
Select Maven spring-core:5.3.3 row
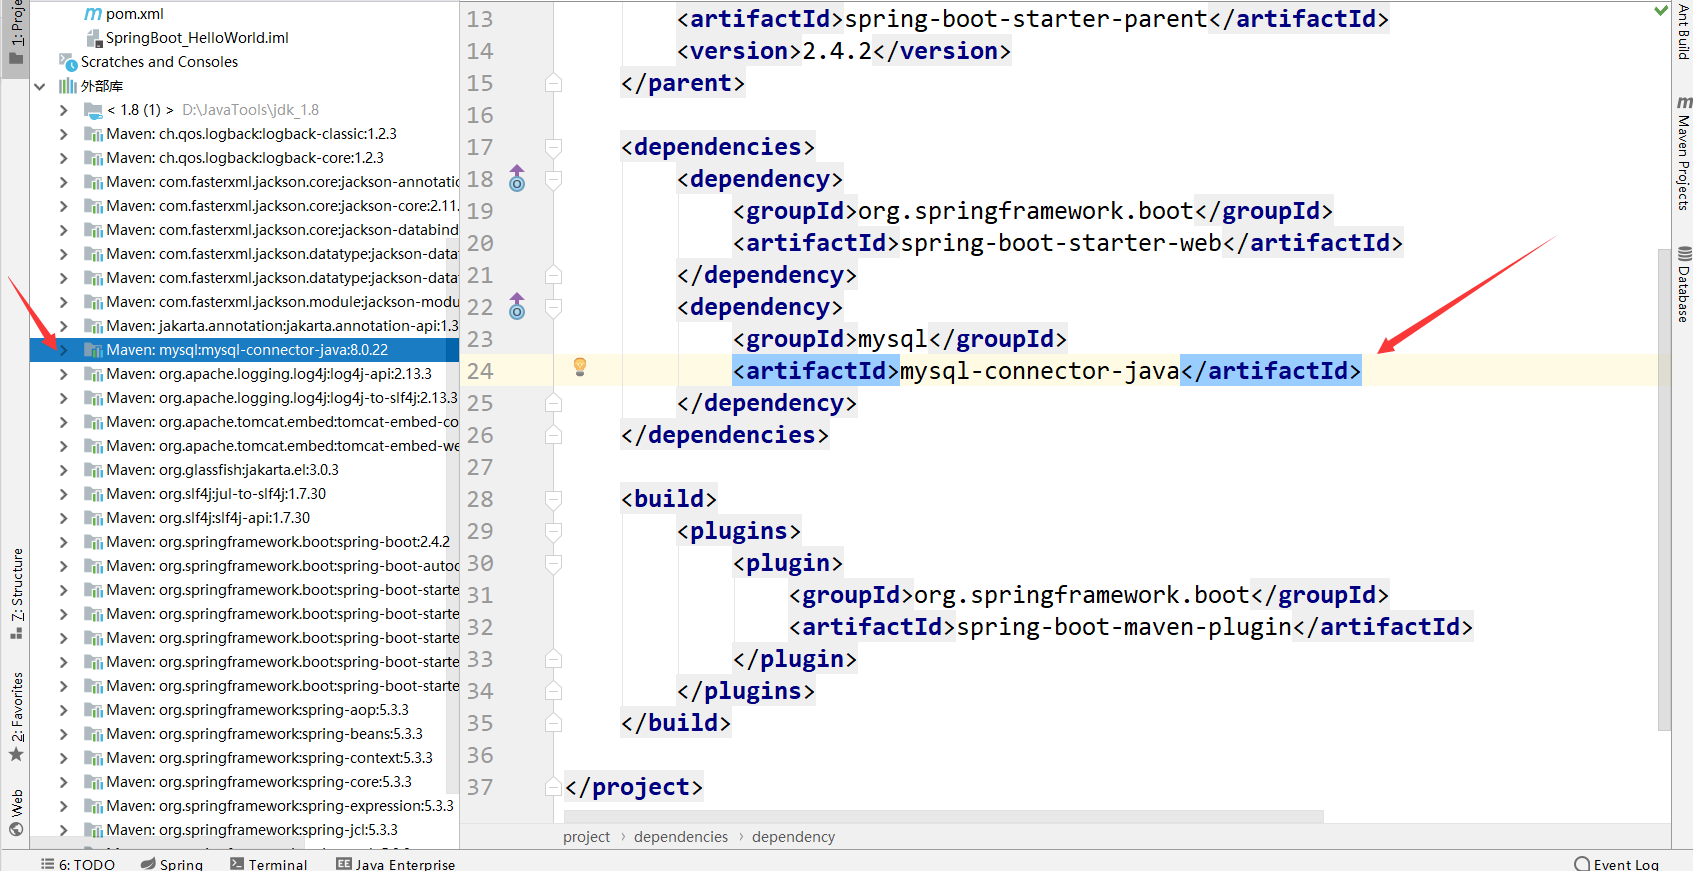click(x=245, y=782)
